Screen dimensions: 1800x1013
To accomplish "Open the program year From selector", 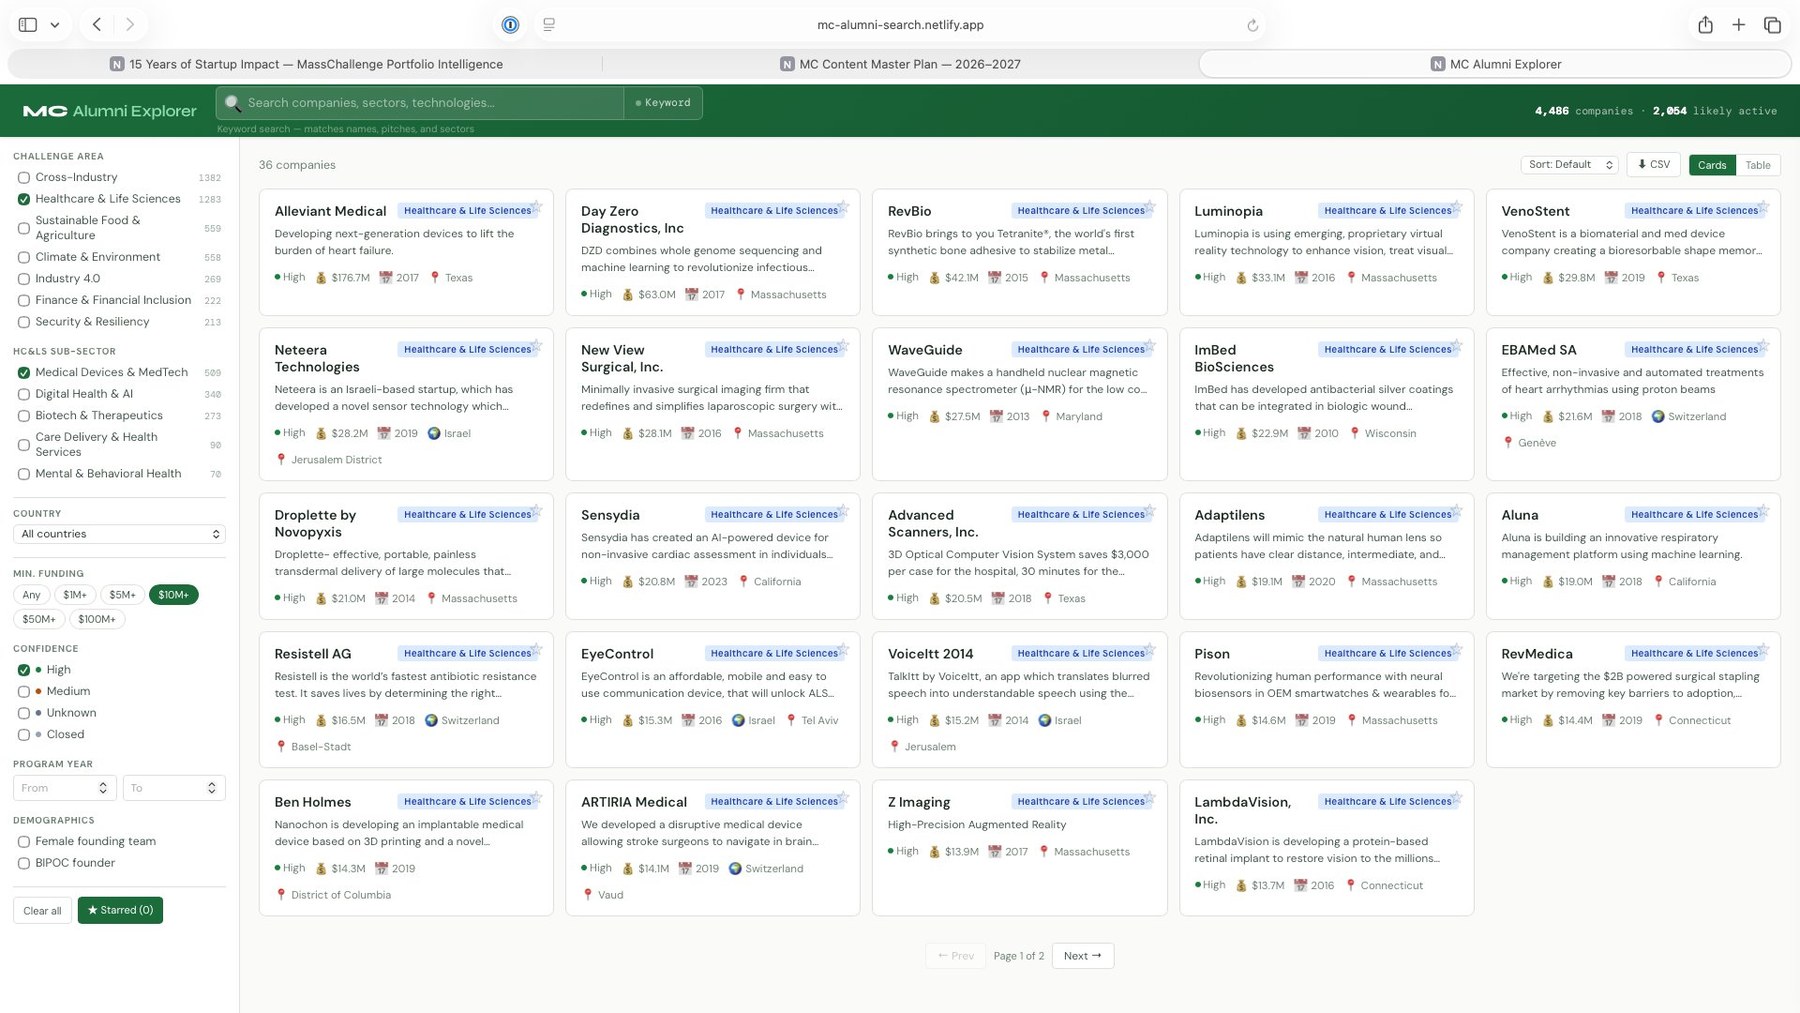I will pyautogui.click(x=65, y=788).
